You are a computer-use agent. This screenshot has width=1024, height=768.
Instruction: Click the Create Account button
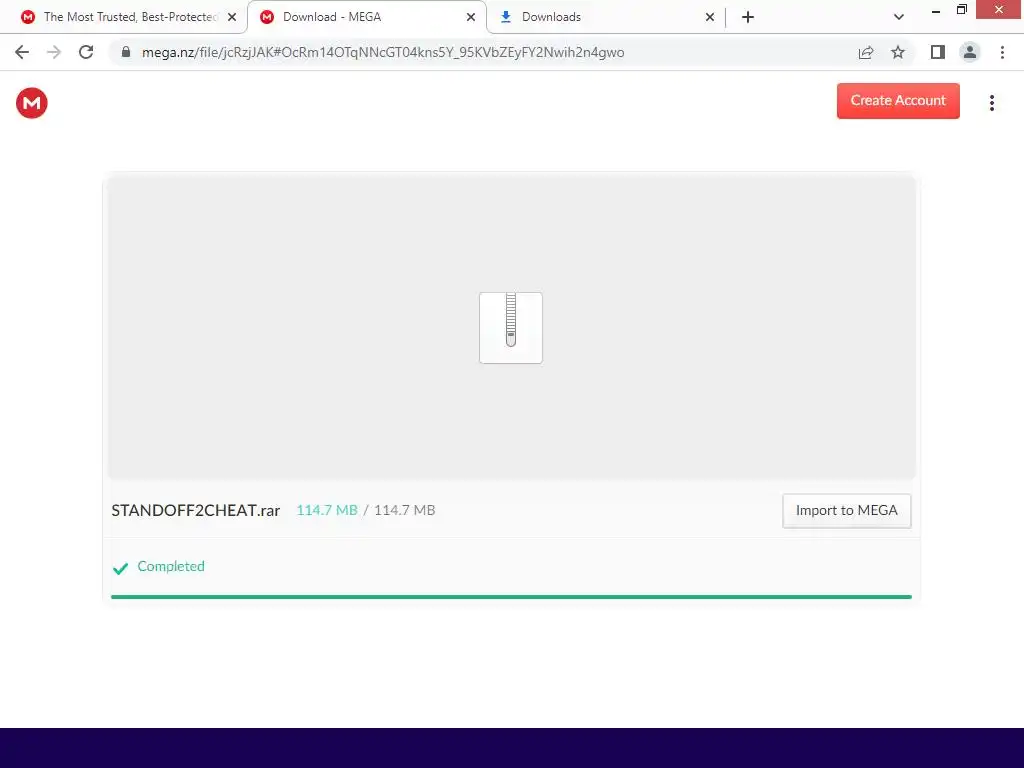click(x=898, y=101)
